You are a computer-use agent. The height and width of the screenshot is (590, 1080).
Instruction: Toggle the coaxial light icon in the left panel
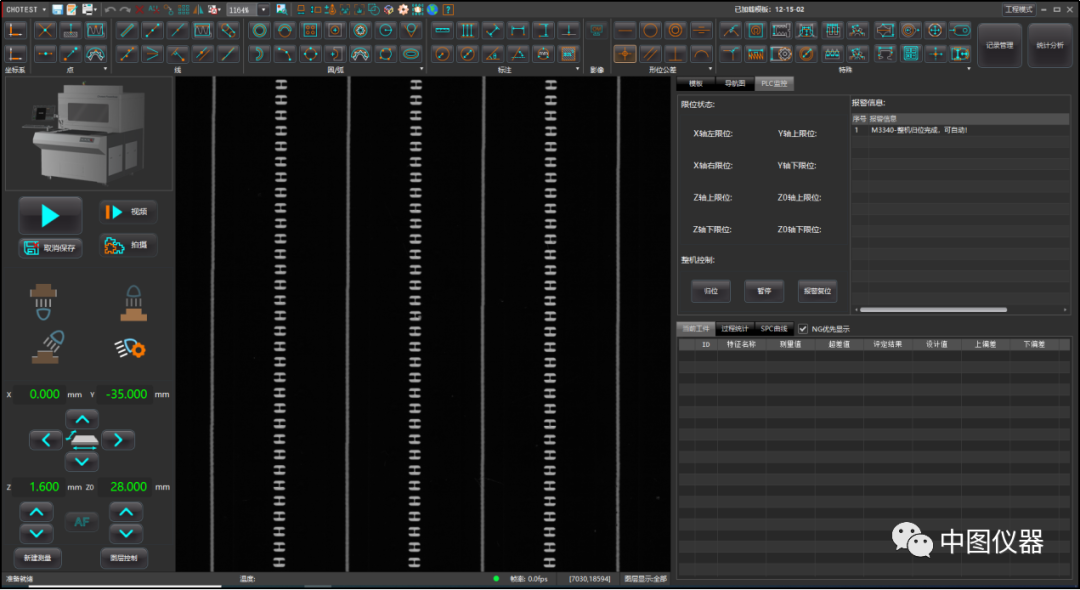tap(42, 301)
